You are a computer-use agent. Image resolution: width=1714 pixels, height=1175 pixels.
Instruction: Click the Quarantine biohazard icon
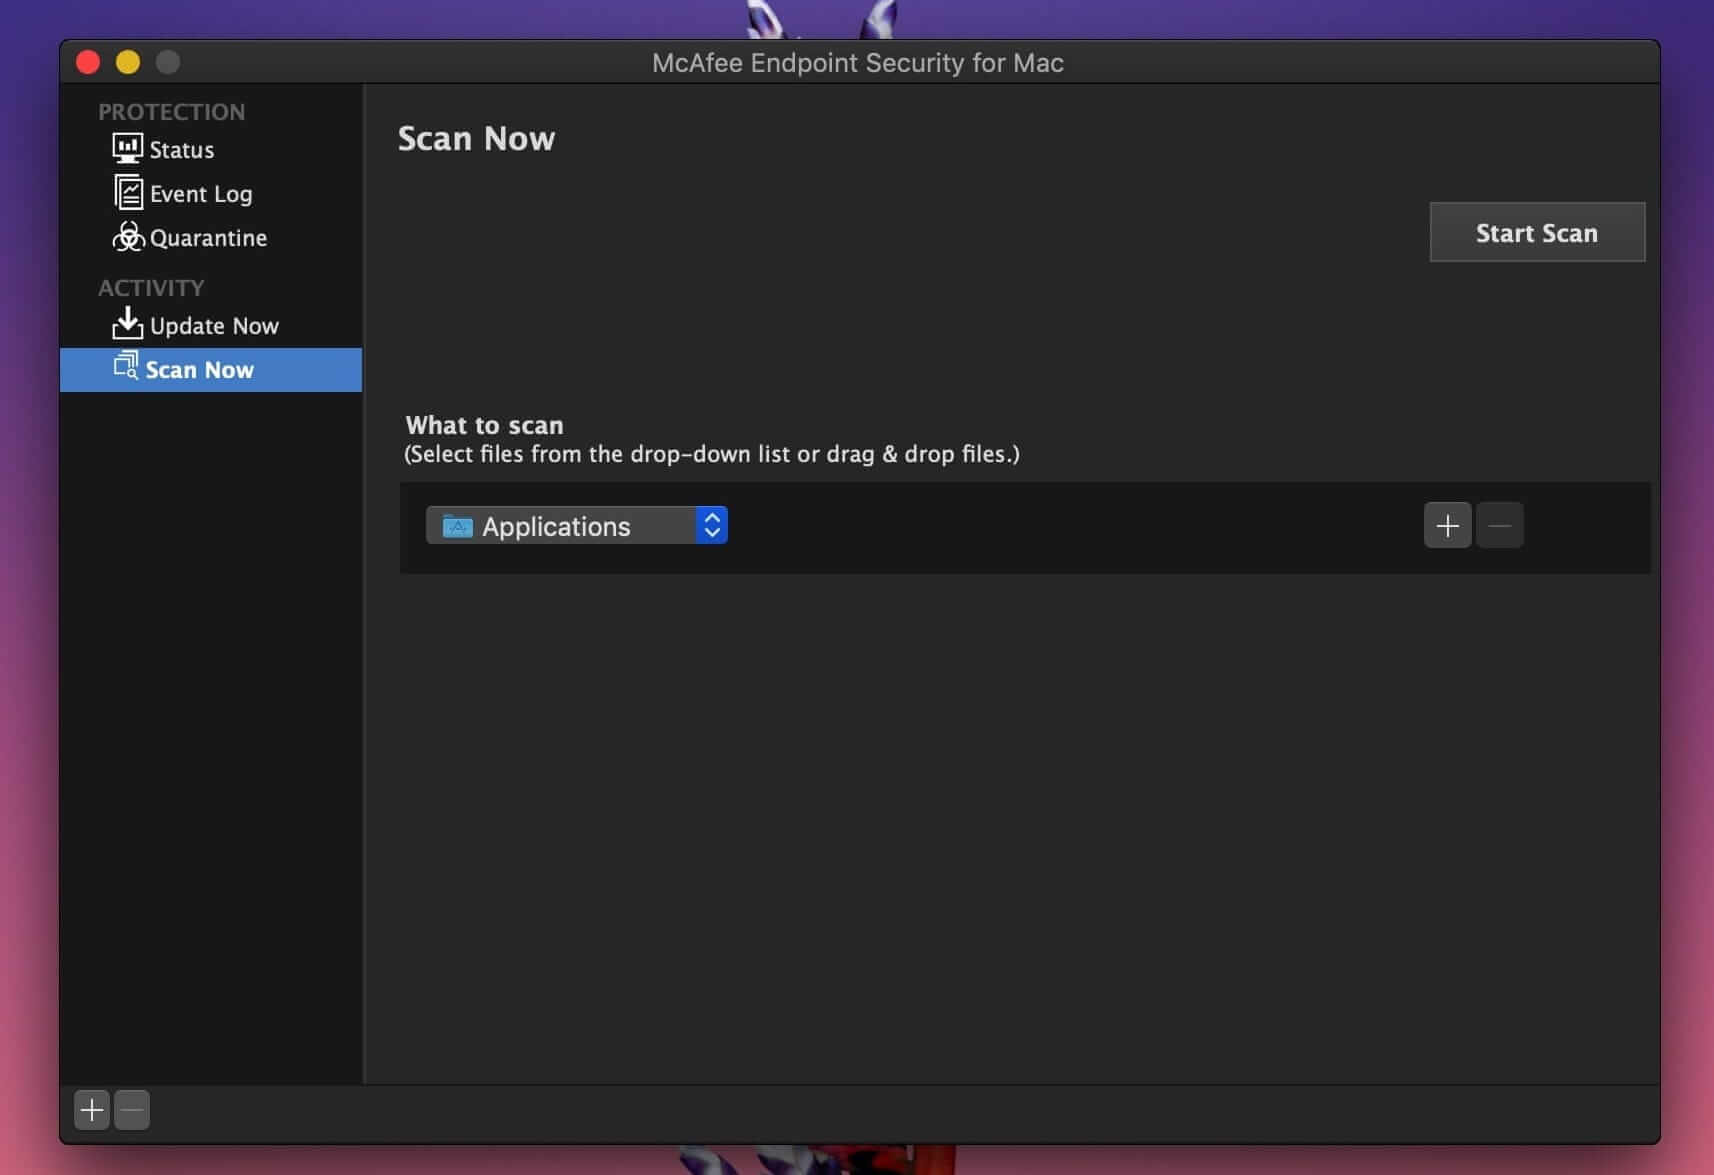click(x=128, y=237)
